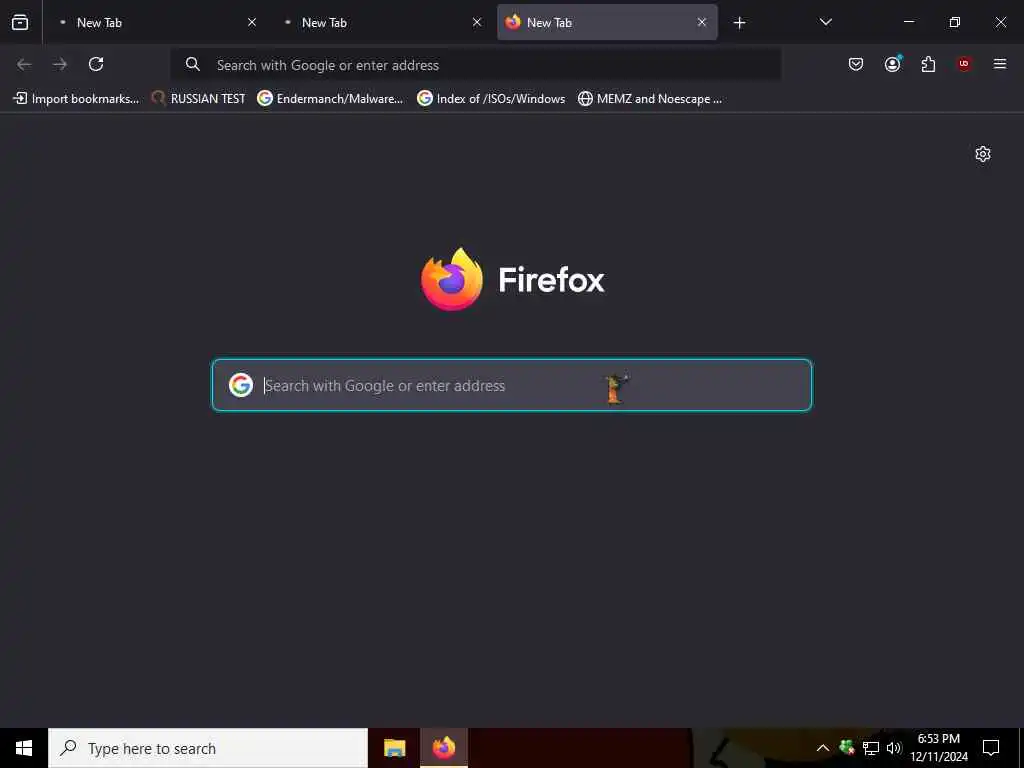The width and height of the screenshot is (1024, 768).
Task: Click the green security tray icon
Action: 847,747
